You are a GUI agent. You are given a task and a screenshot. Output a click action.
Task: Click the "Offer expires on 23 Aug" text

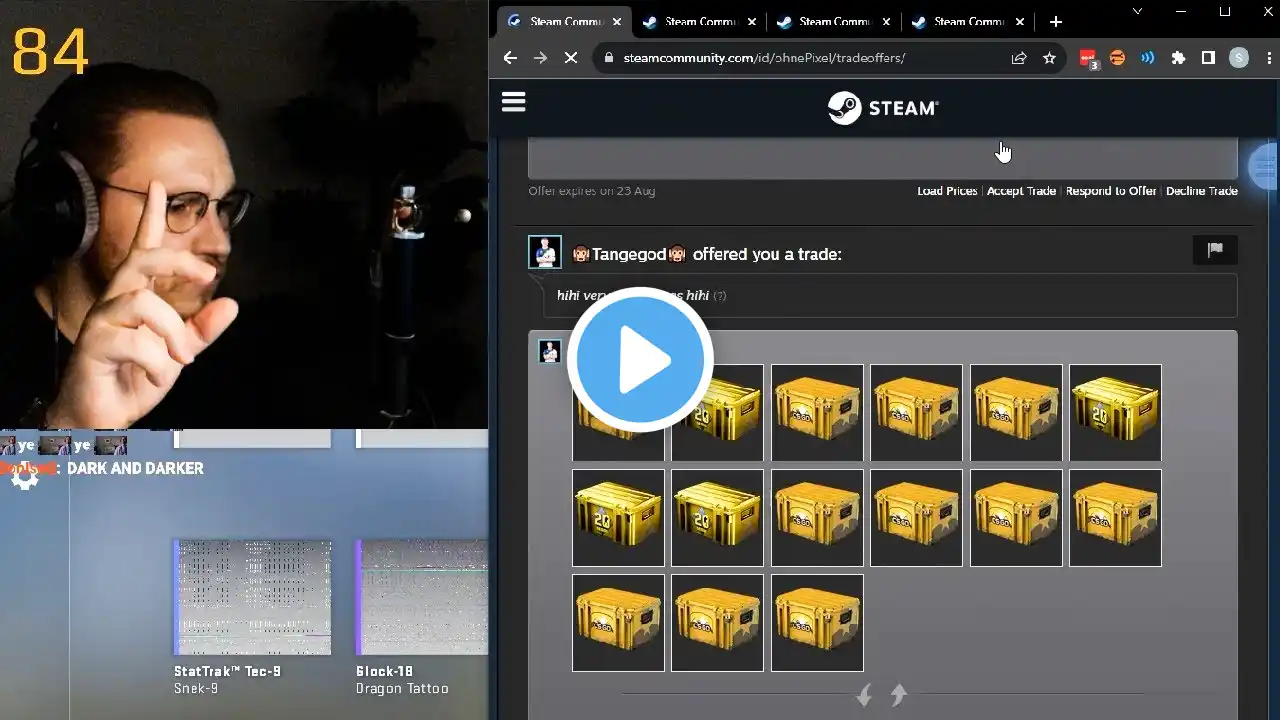591,191
